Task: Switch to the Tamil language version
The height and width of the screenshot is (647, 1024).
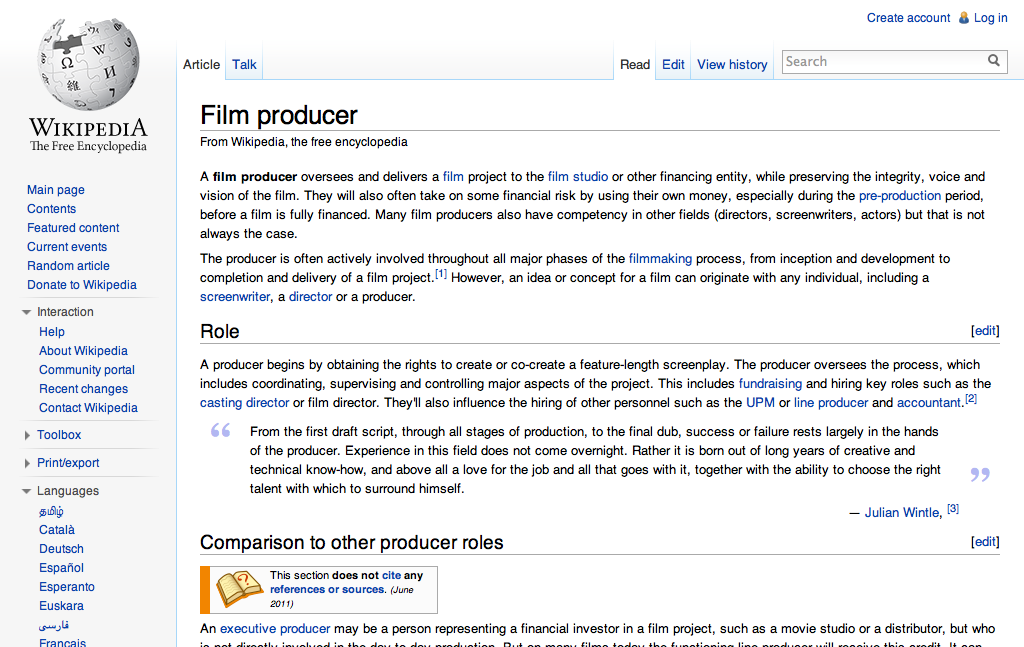Action: tap(51, 511)
